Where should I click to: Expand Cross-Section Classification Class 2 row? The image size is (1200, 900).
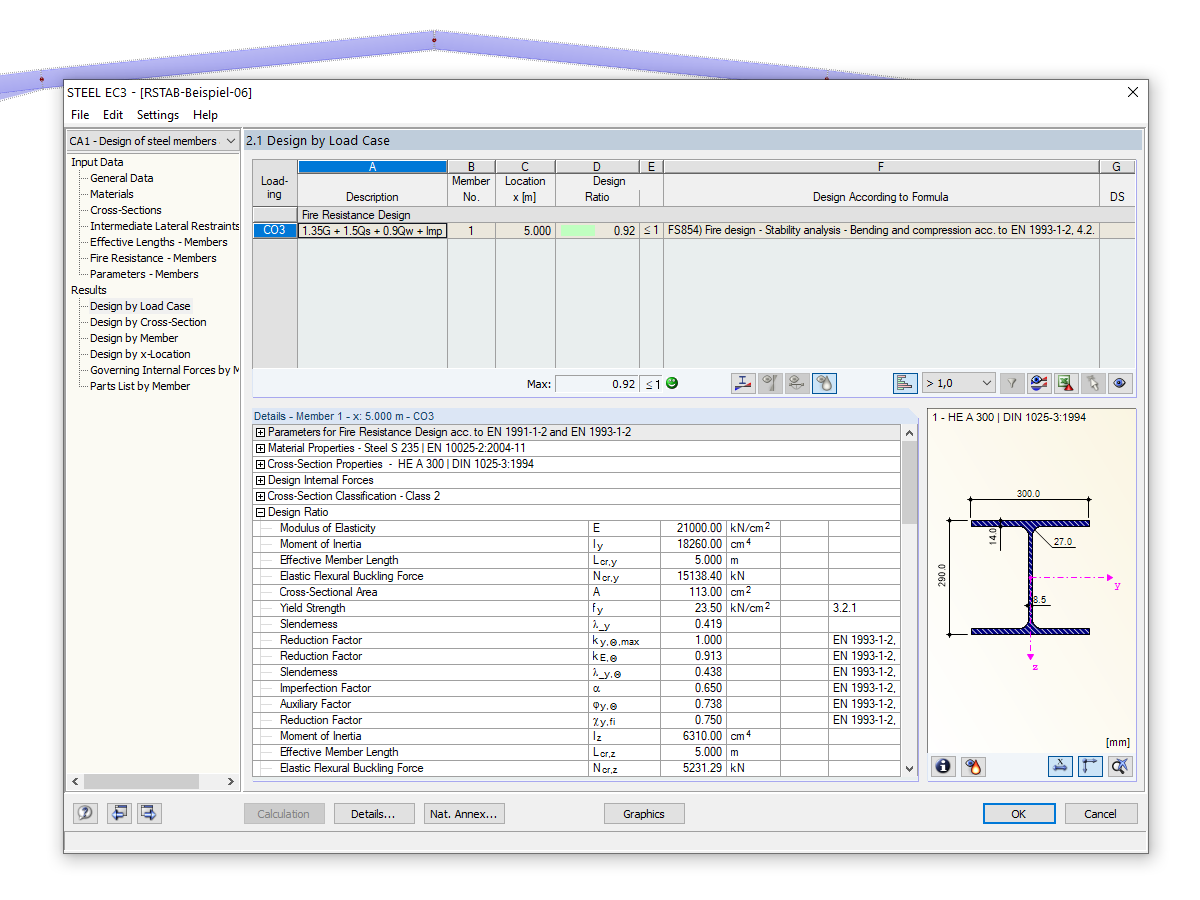(261, 496)
